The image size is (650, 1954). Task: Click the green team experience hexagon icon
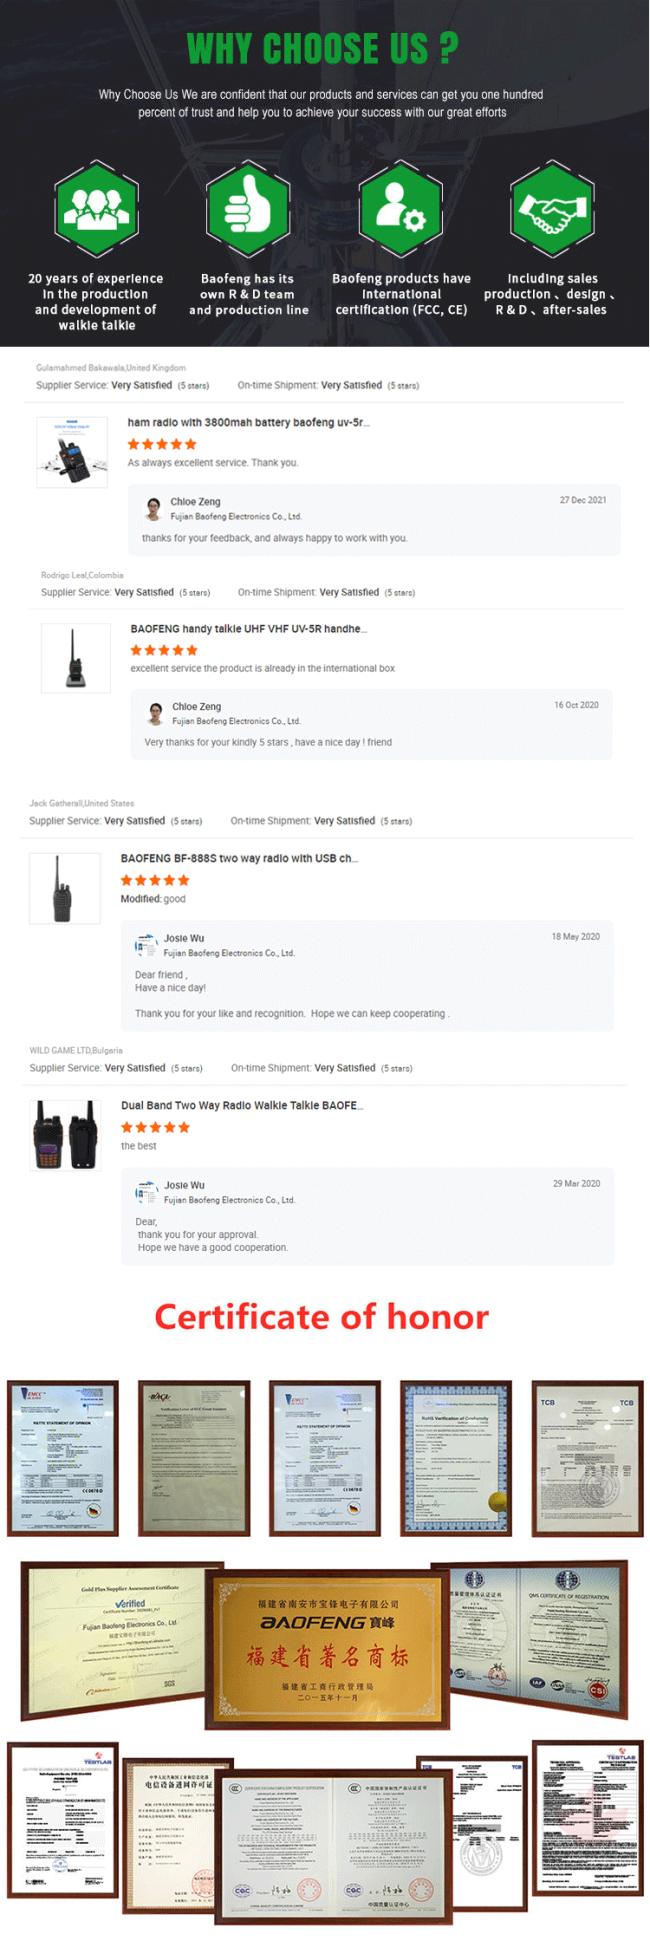tap(96, 209)
